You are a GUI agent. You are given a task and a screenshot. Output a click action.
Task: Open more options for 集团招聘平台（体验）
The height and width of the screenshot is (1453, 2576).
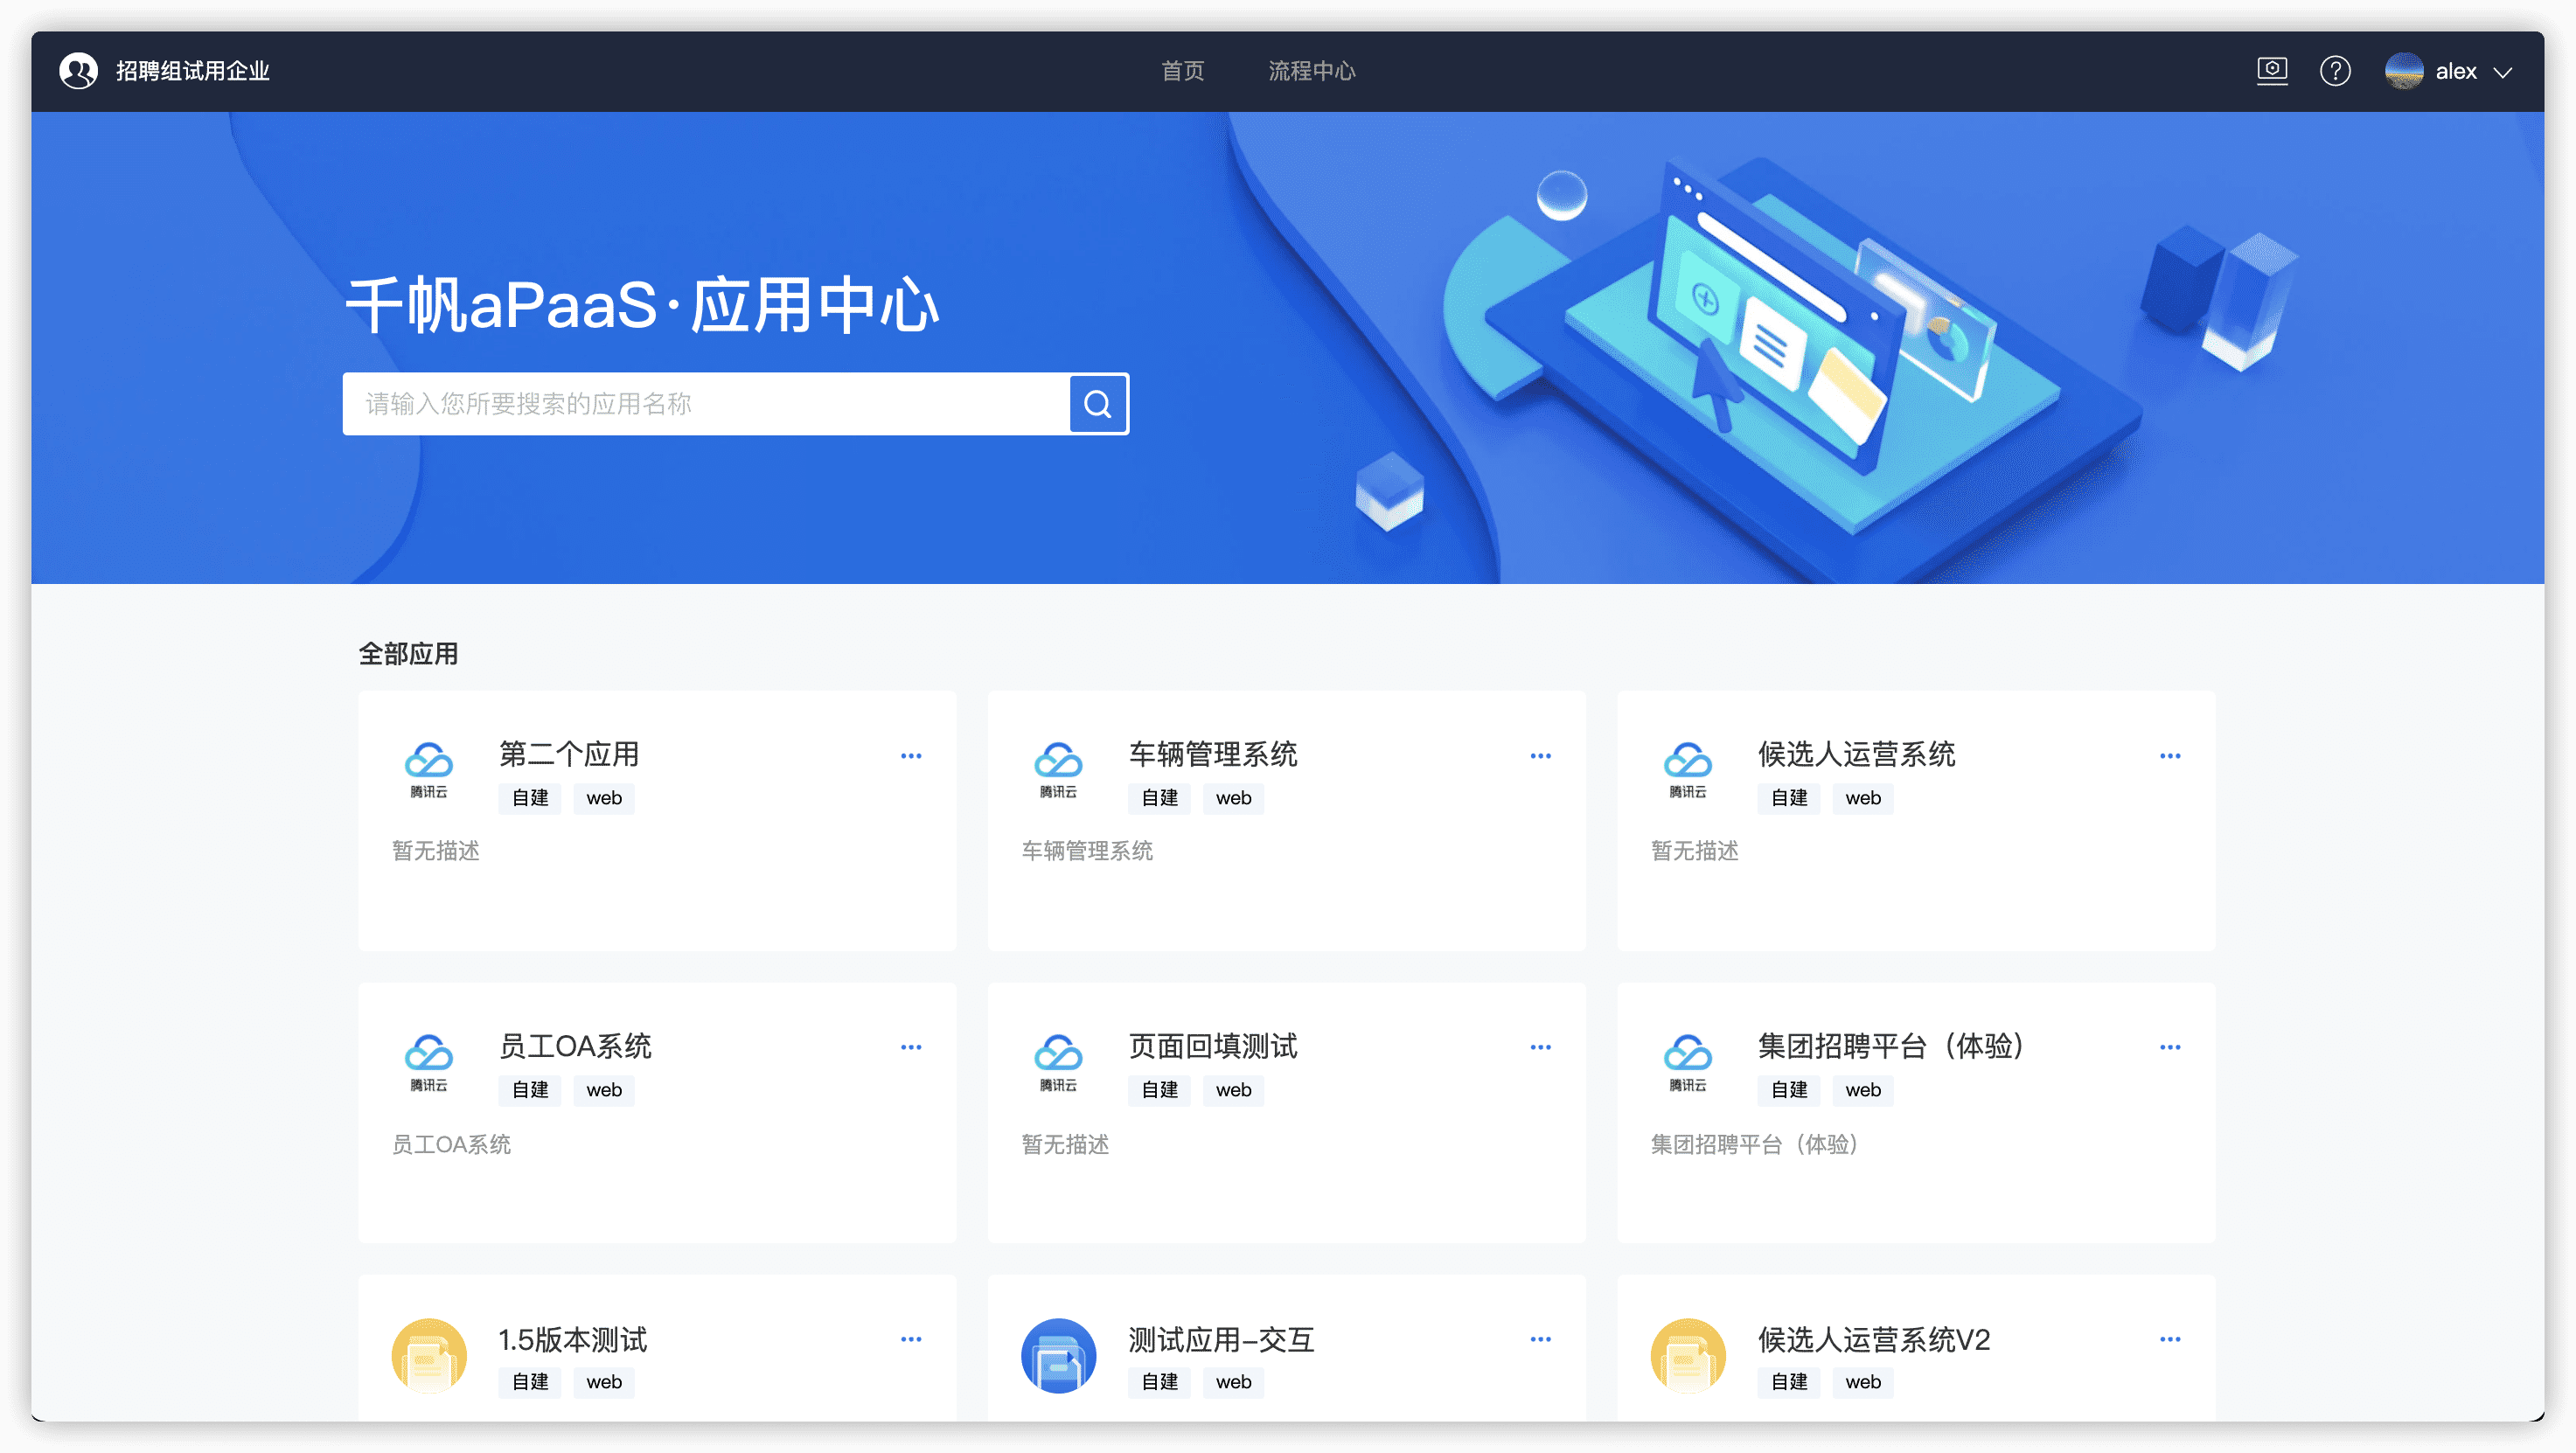2170,1047
